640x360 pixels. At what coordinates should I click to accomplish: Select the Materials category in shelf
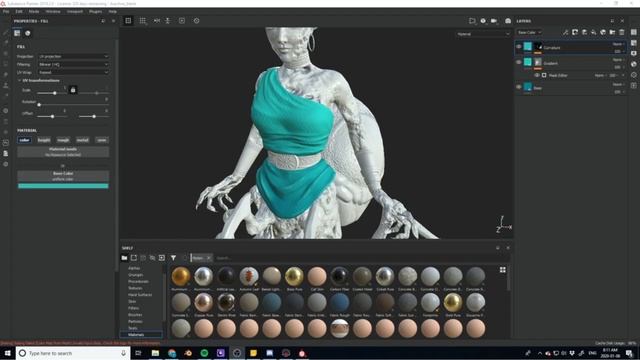tap(141, 335)
